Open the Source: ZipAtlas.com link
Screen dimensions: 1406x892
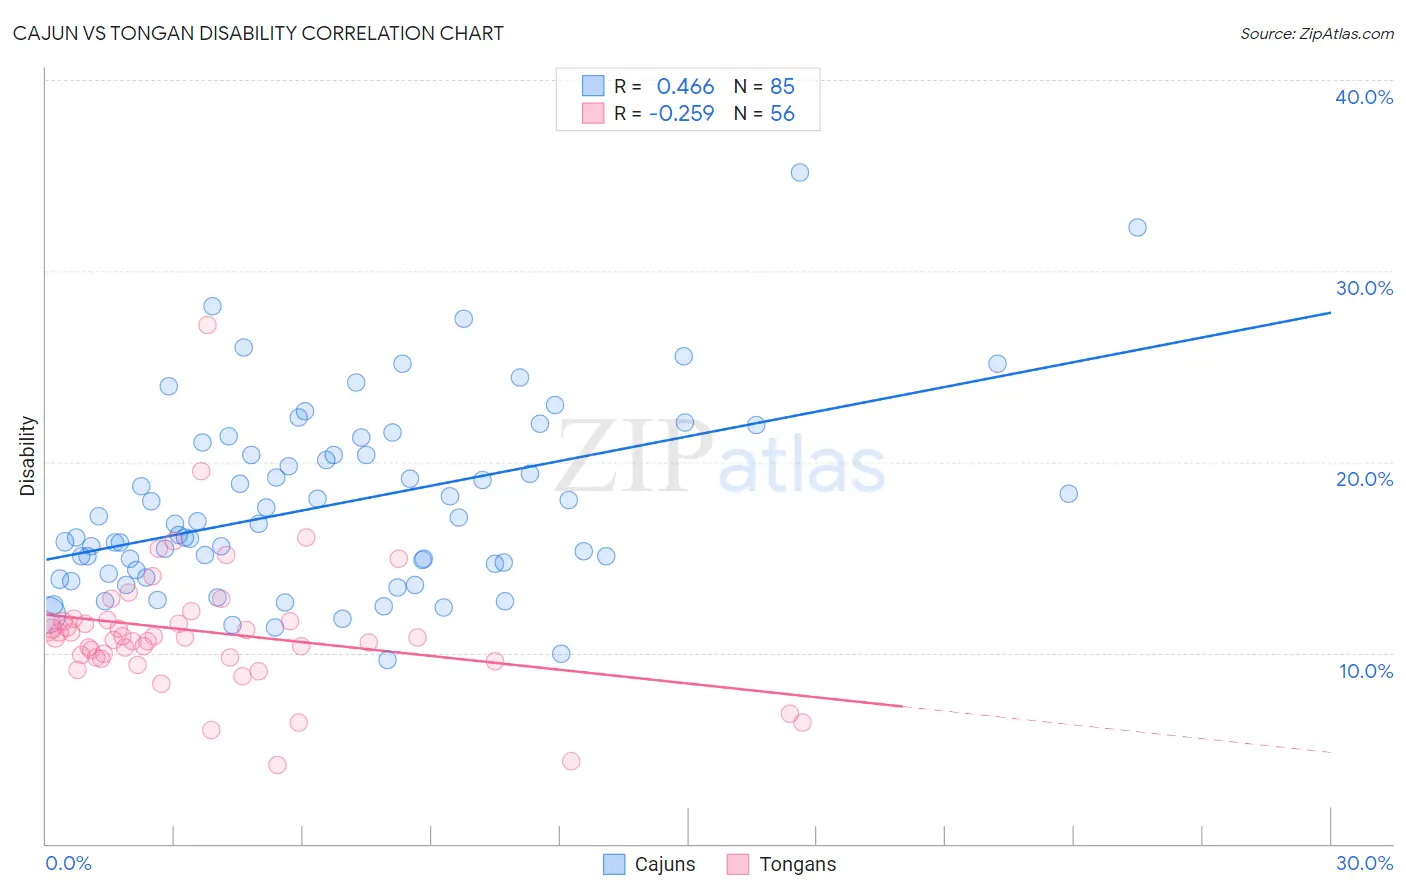coord(1317,33)
